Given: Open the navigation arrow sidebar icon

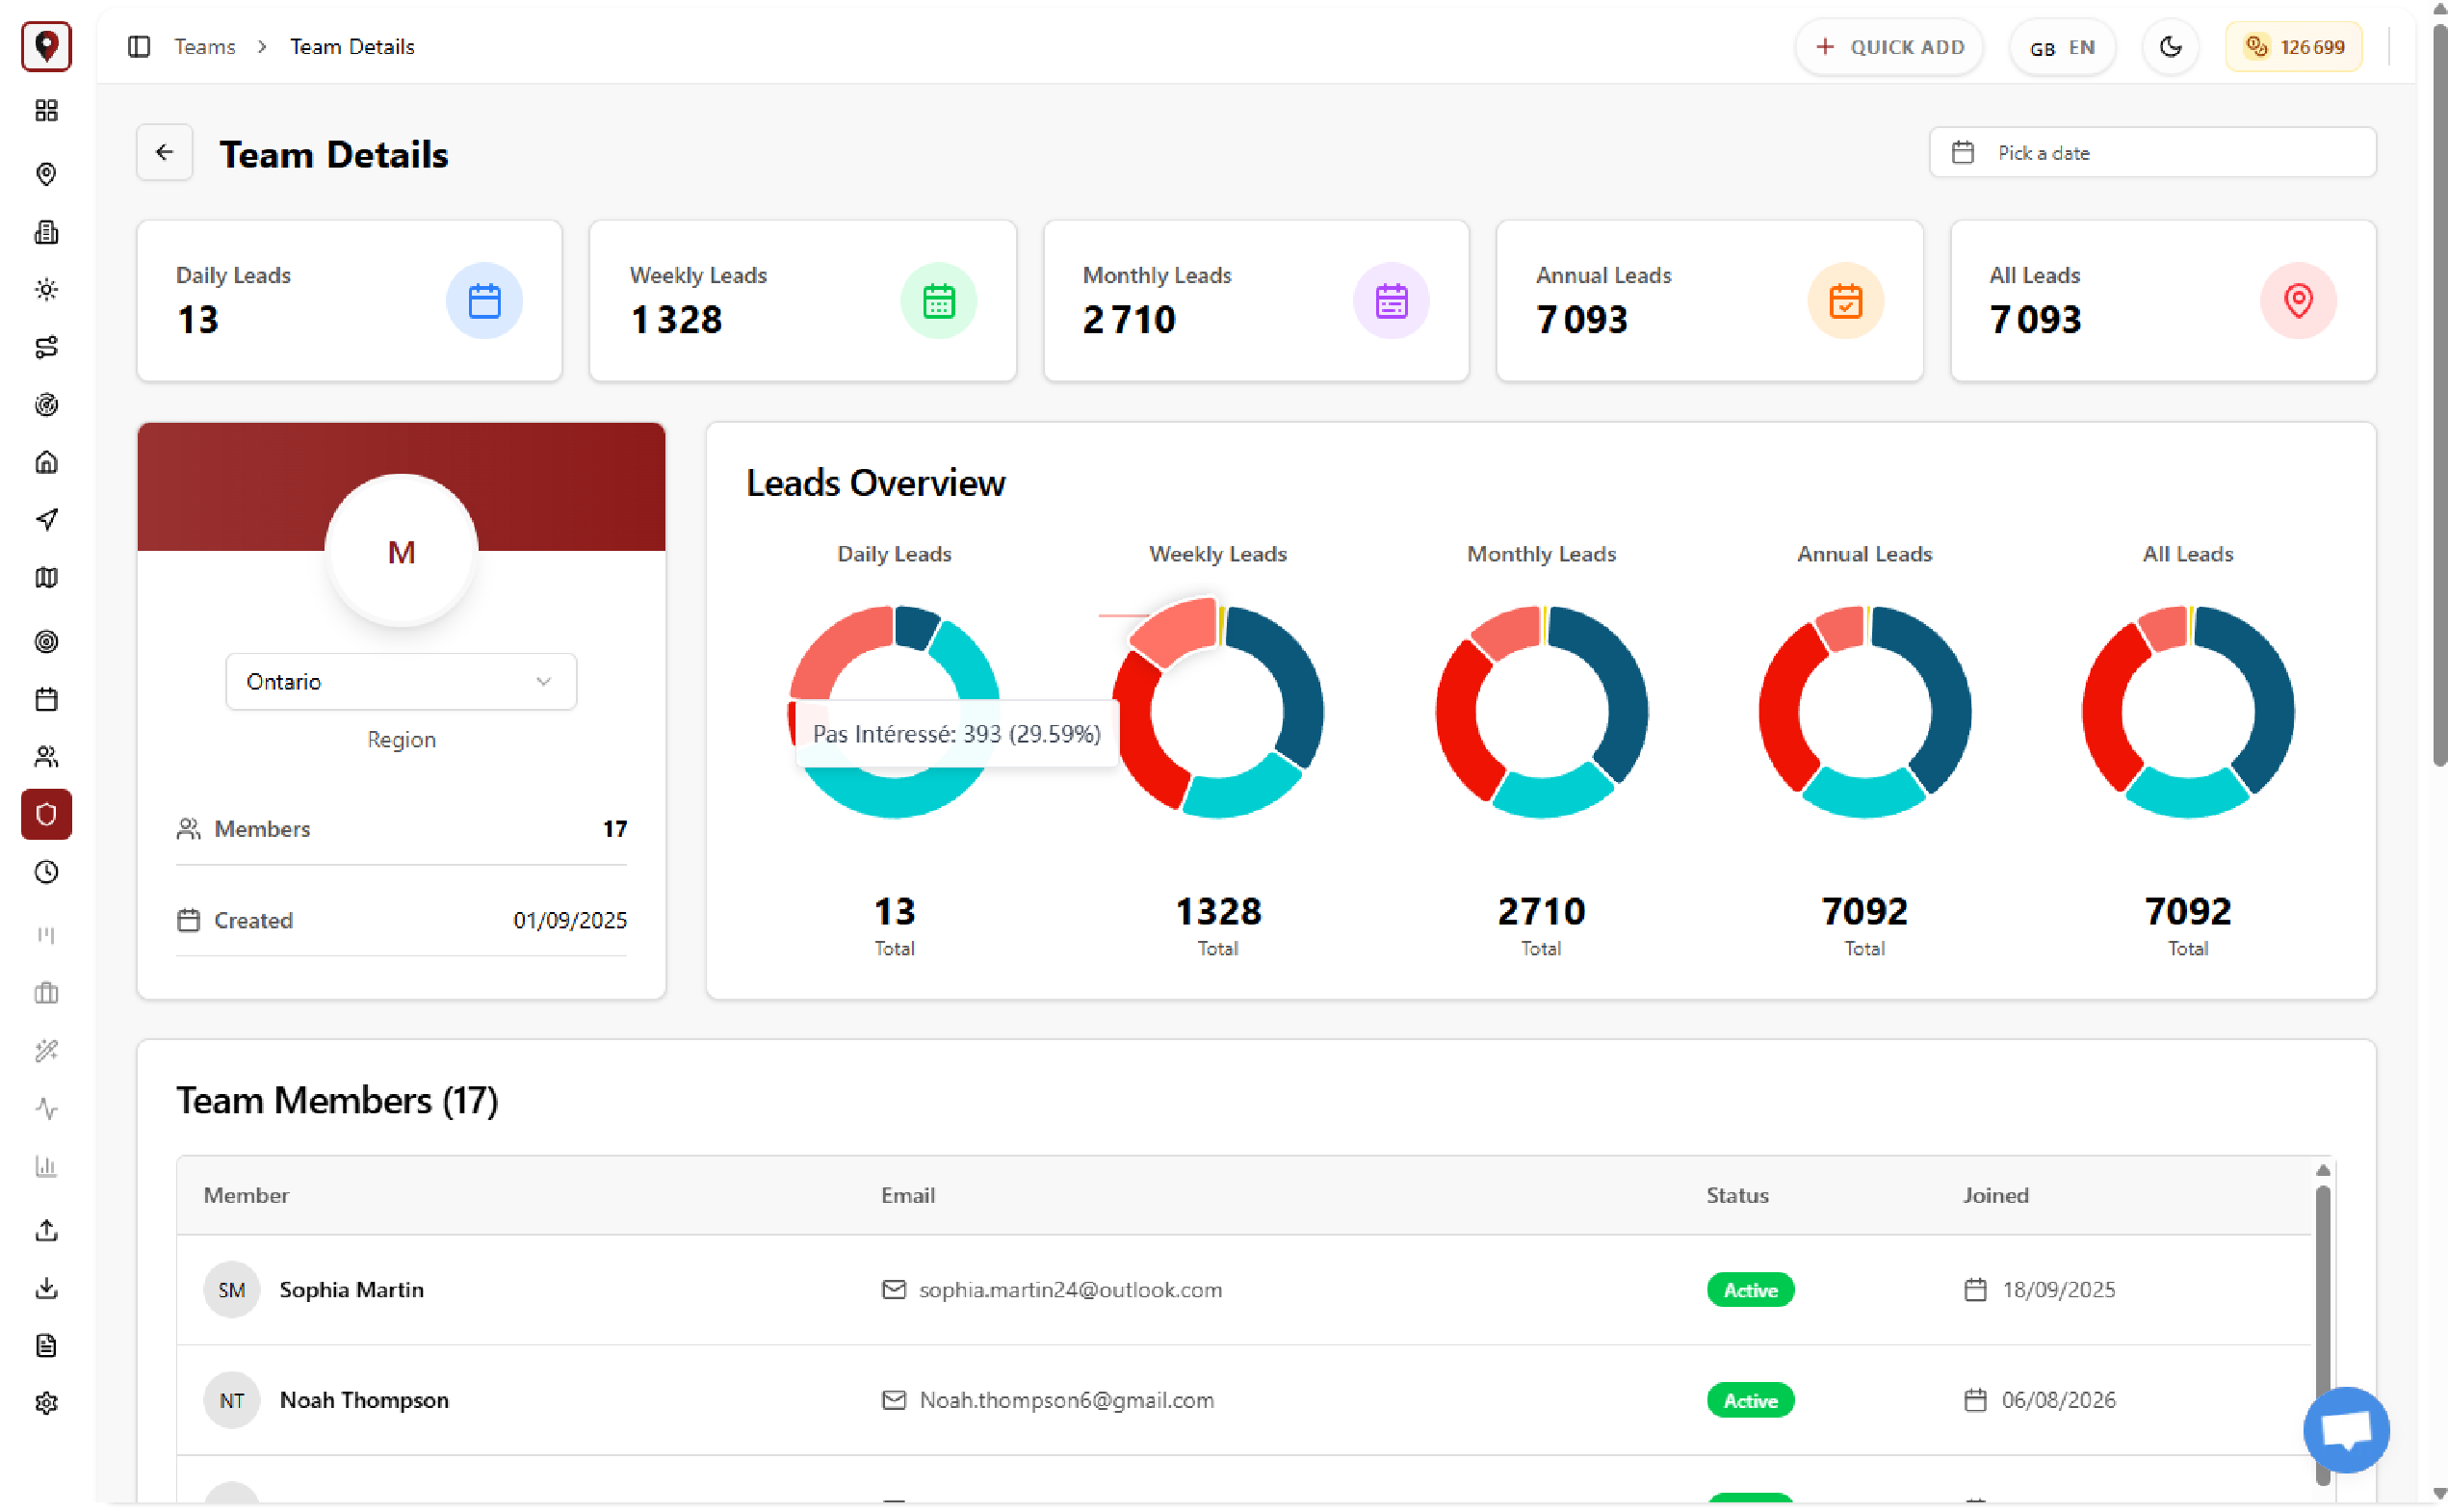Looking at the screenshot, I should [46, 520].
